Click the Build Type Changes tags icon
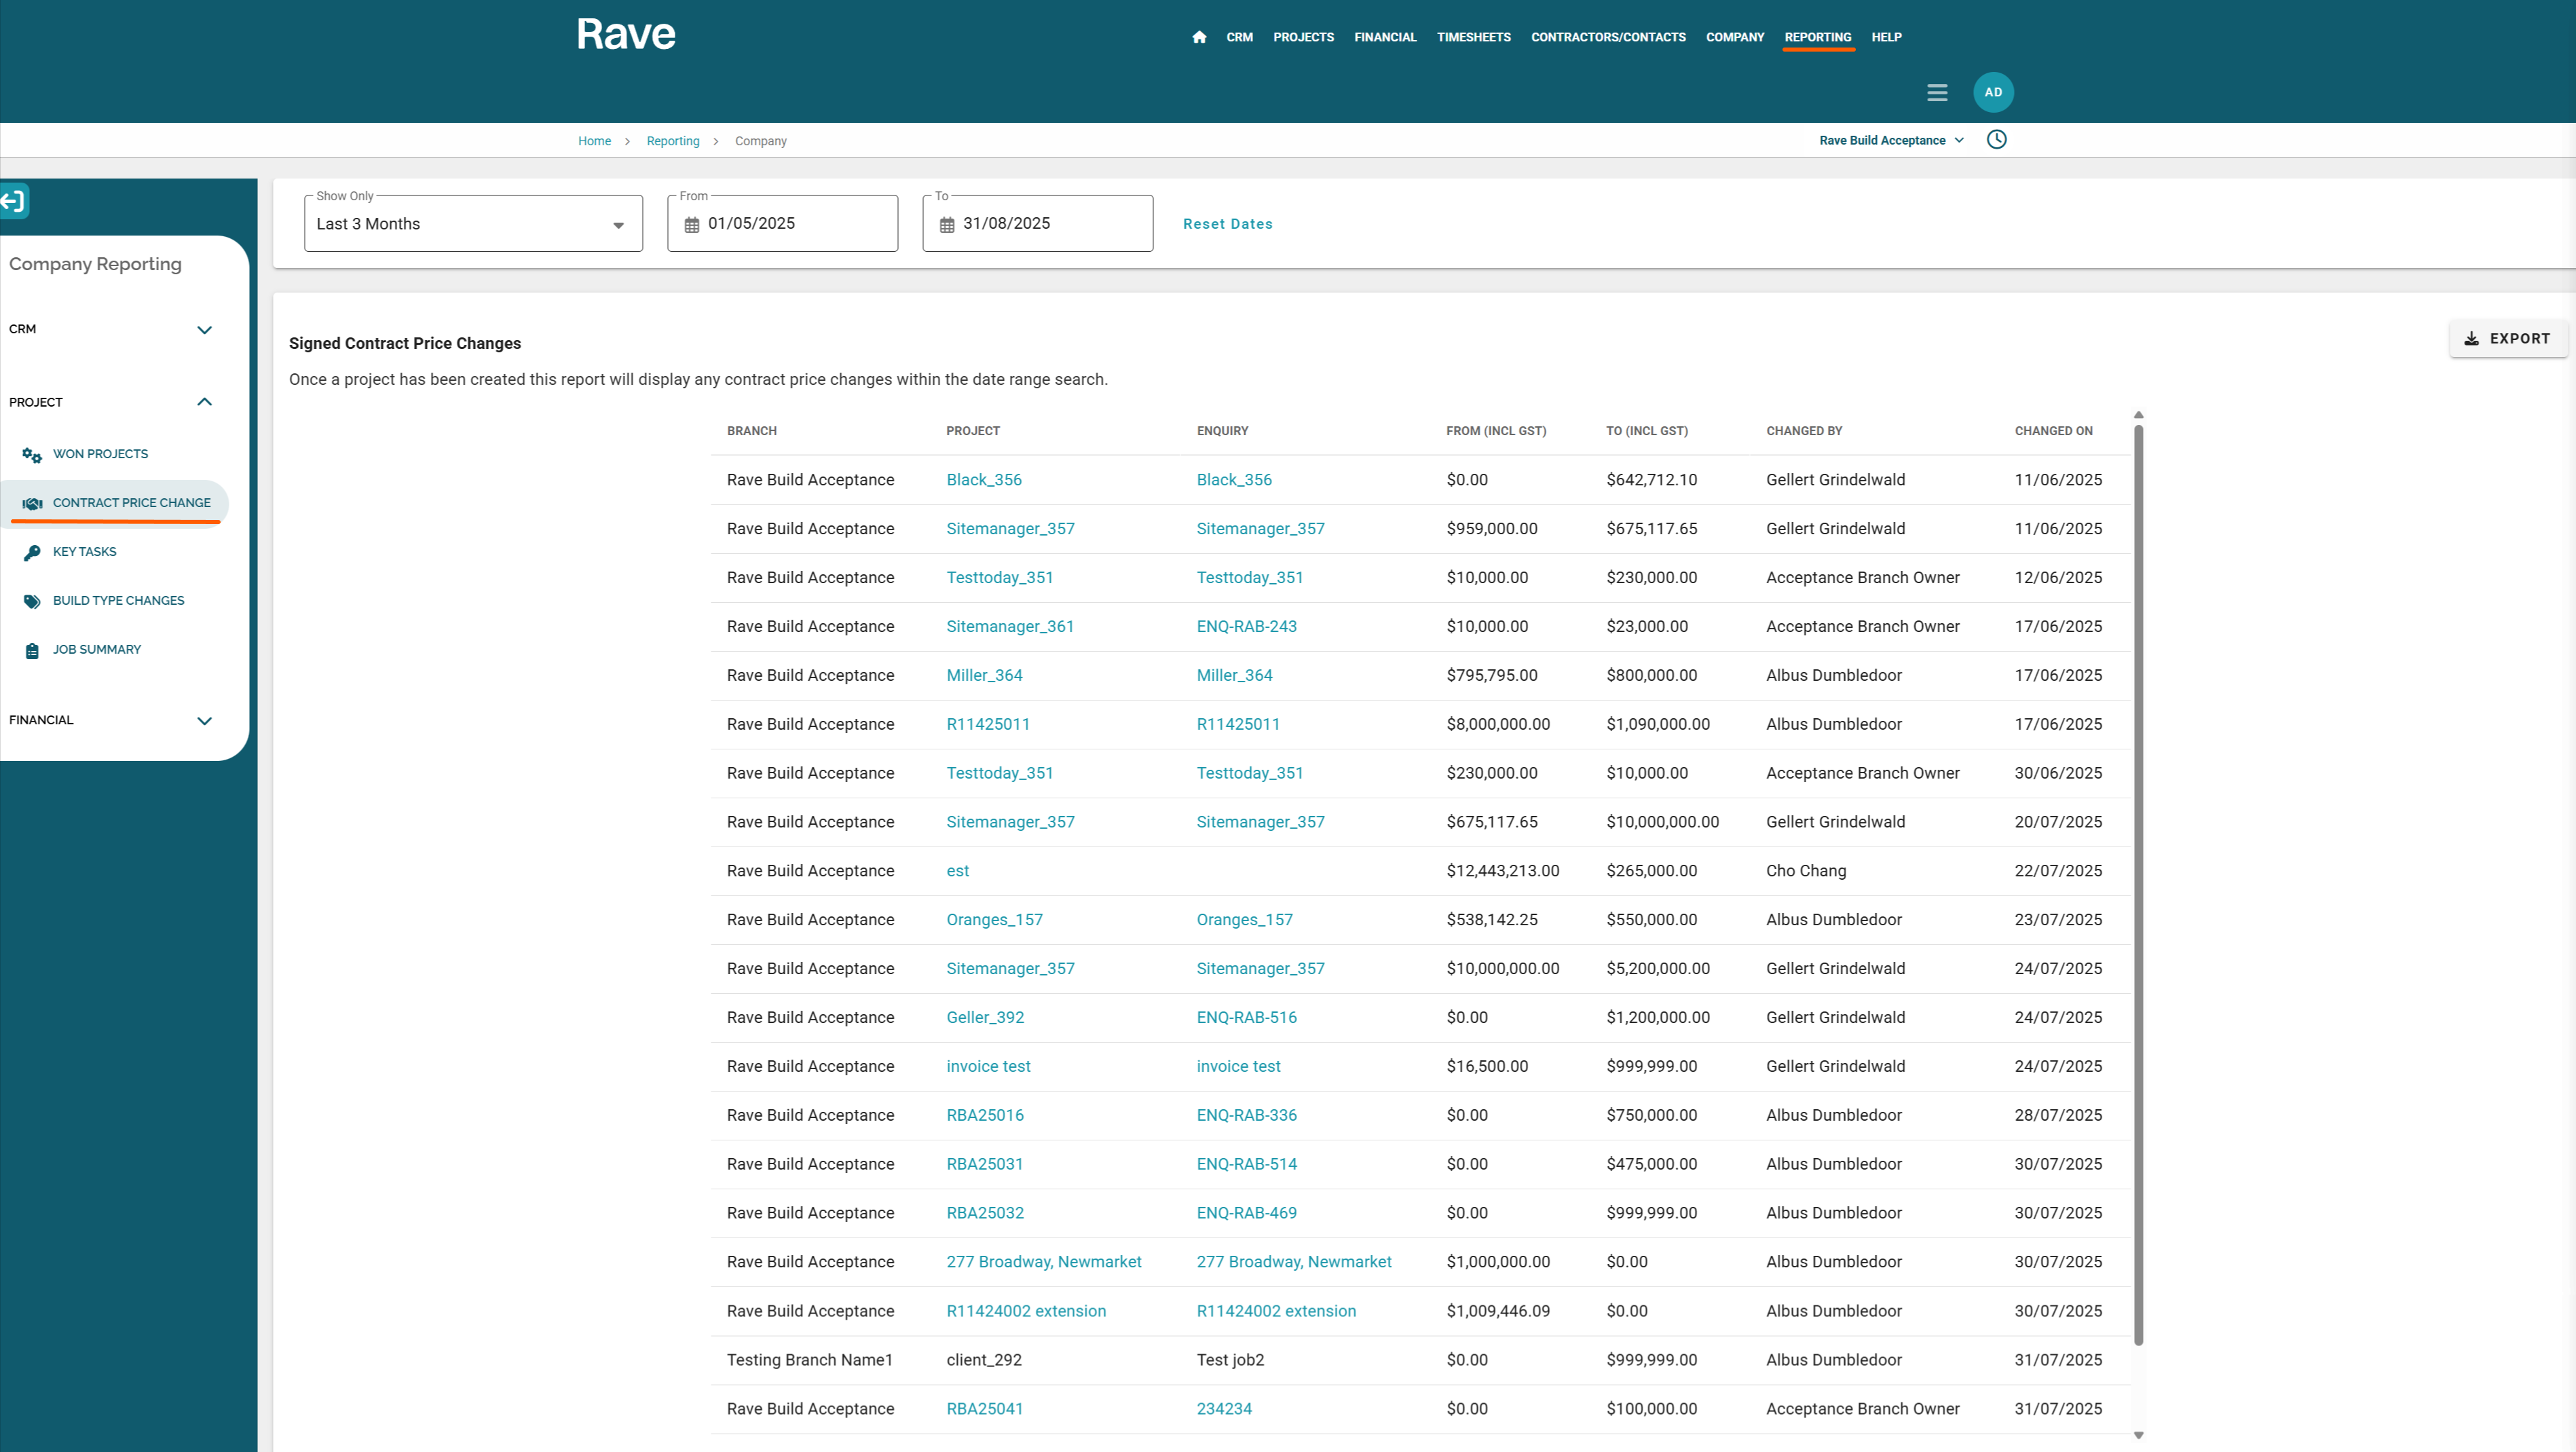The image size is (2576, 1452). (x=32, y=602)
